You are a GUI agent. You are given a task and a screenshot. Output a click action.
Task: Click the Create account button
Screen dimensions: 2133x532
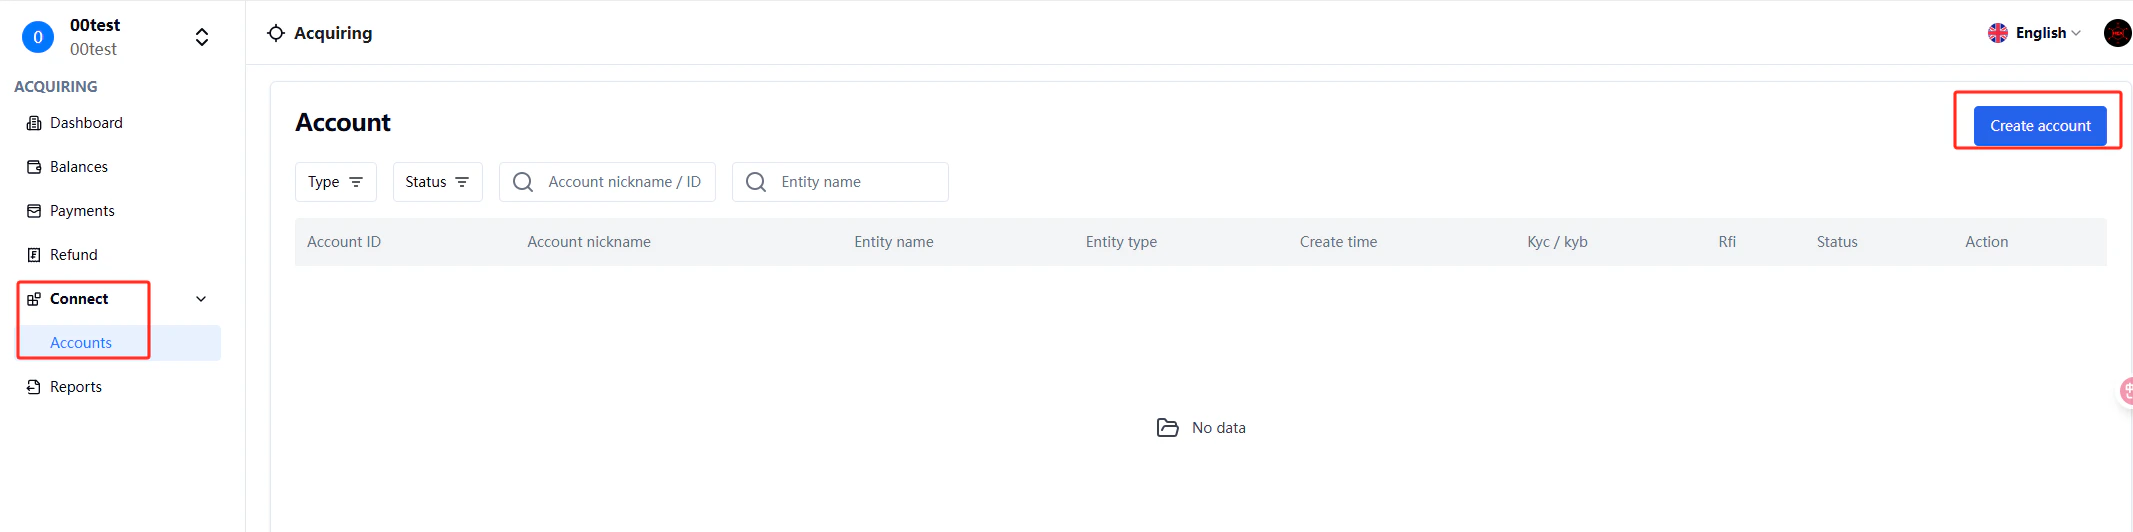pos(2040,126)
